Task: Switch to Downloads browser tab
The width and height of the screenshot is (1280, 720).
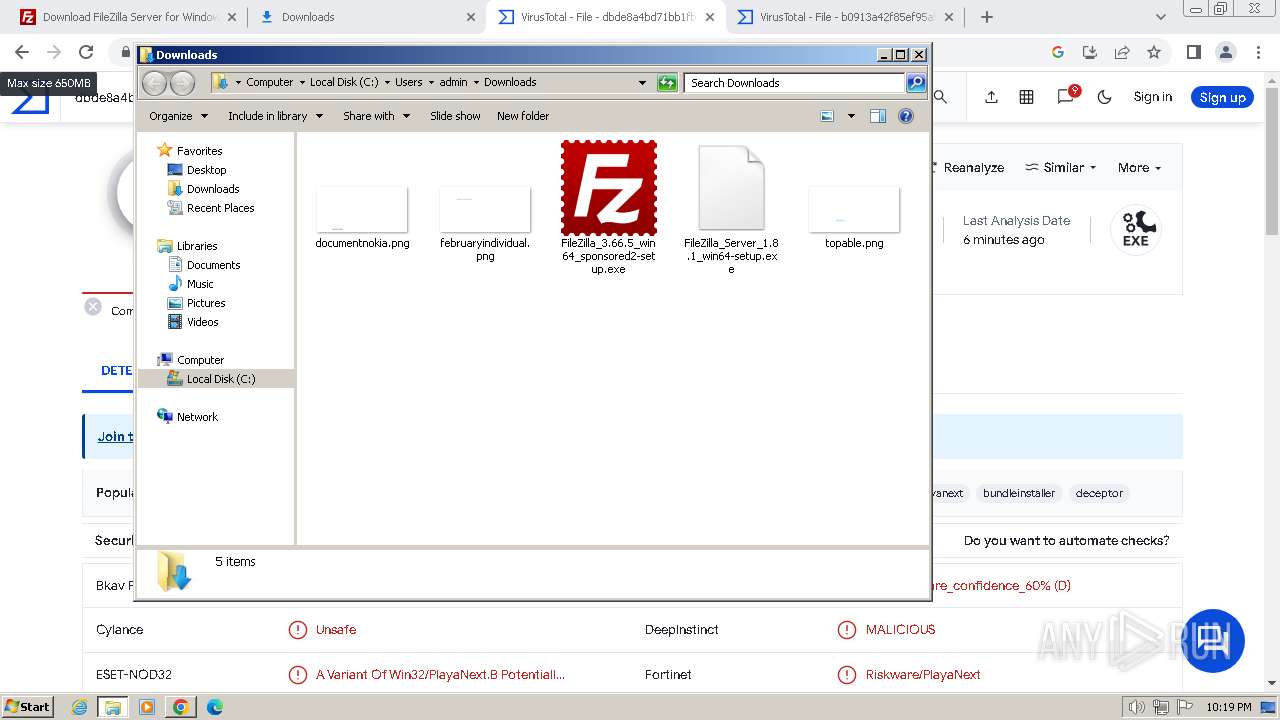Action: point(366,17)
